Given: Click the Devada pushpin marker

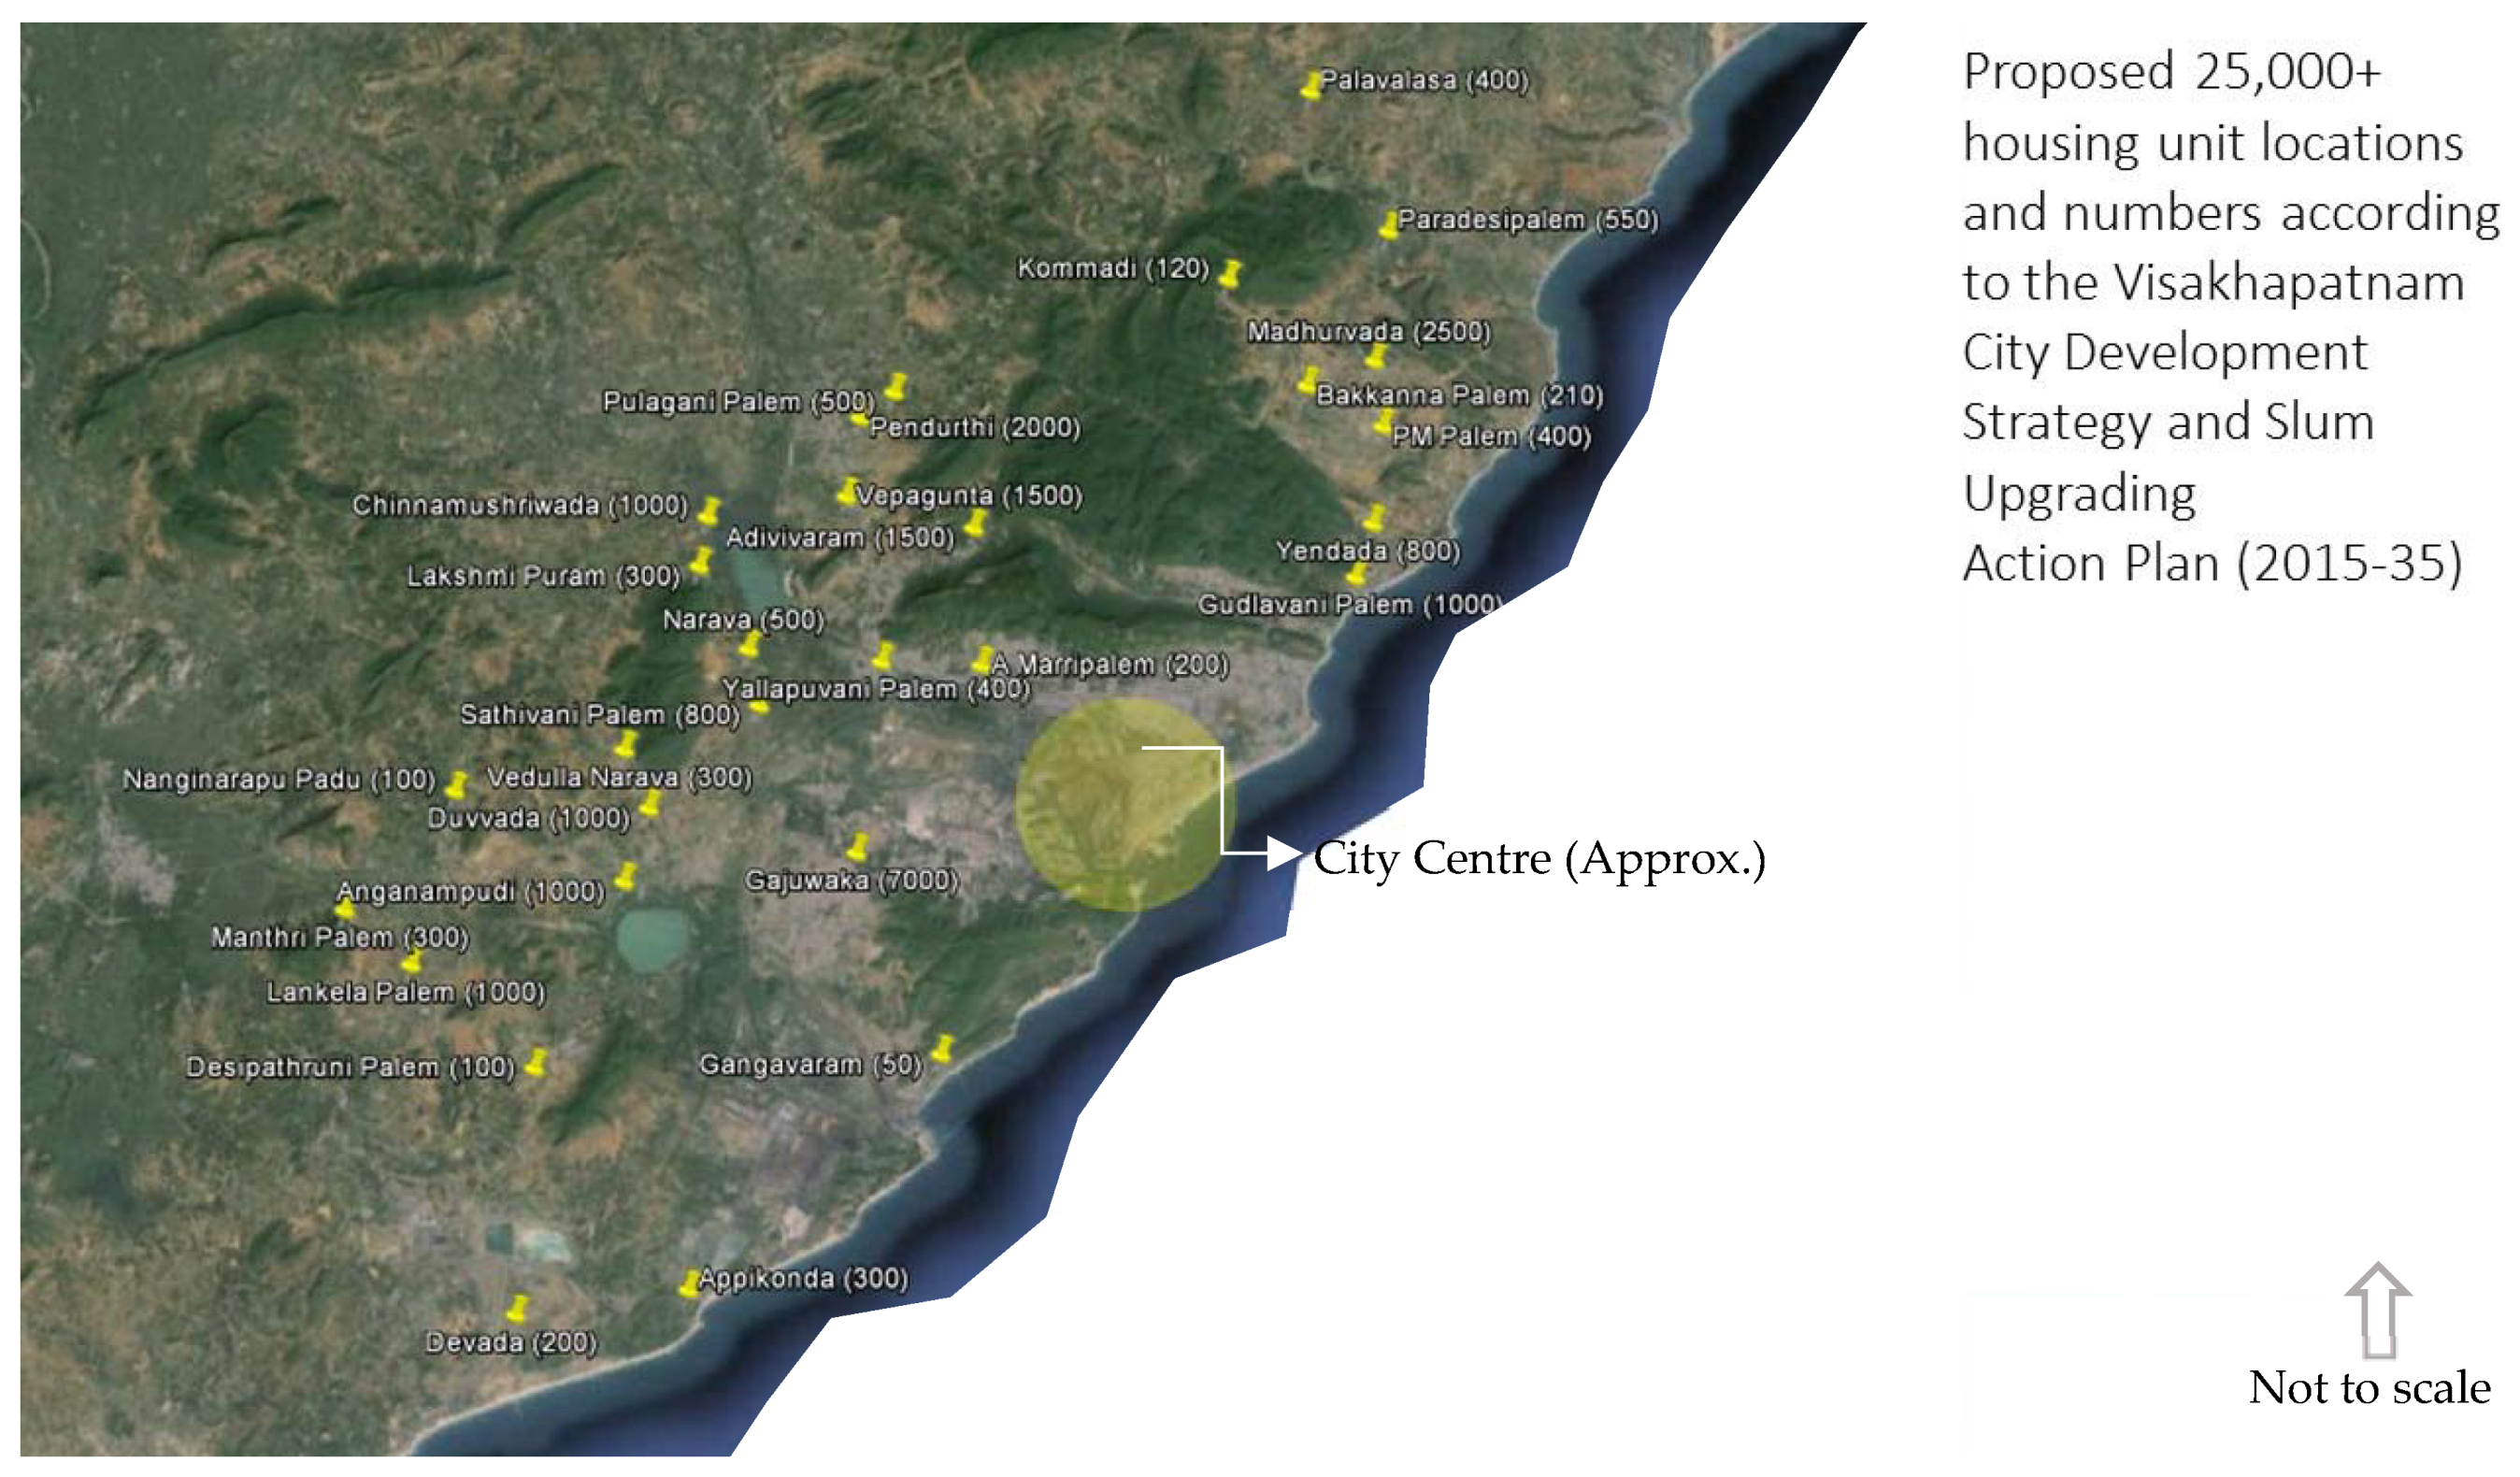Looking at the screenshot, I should (x=517, y=1309).
